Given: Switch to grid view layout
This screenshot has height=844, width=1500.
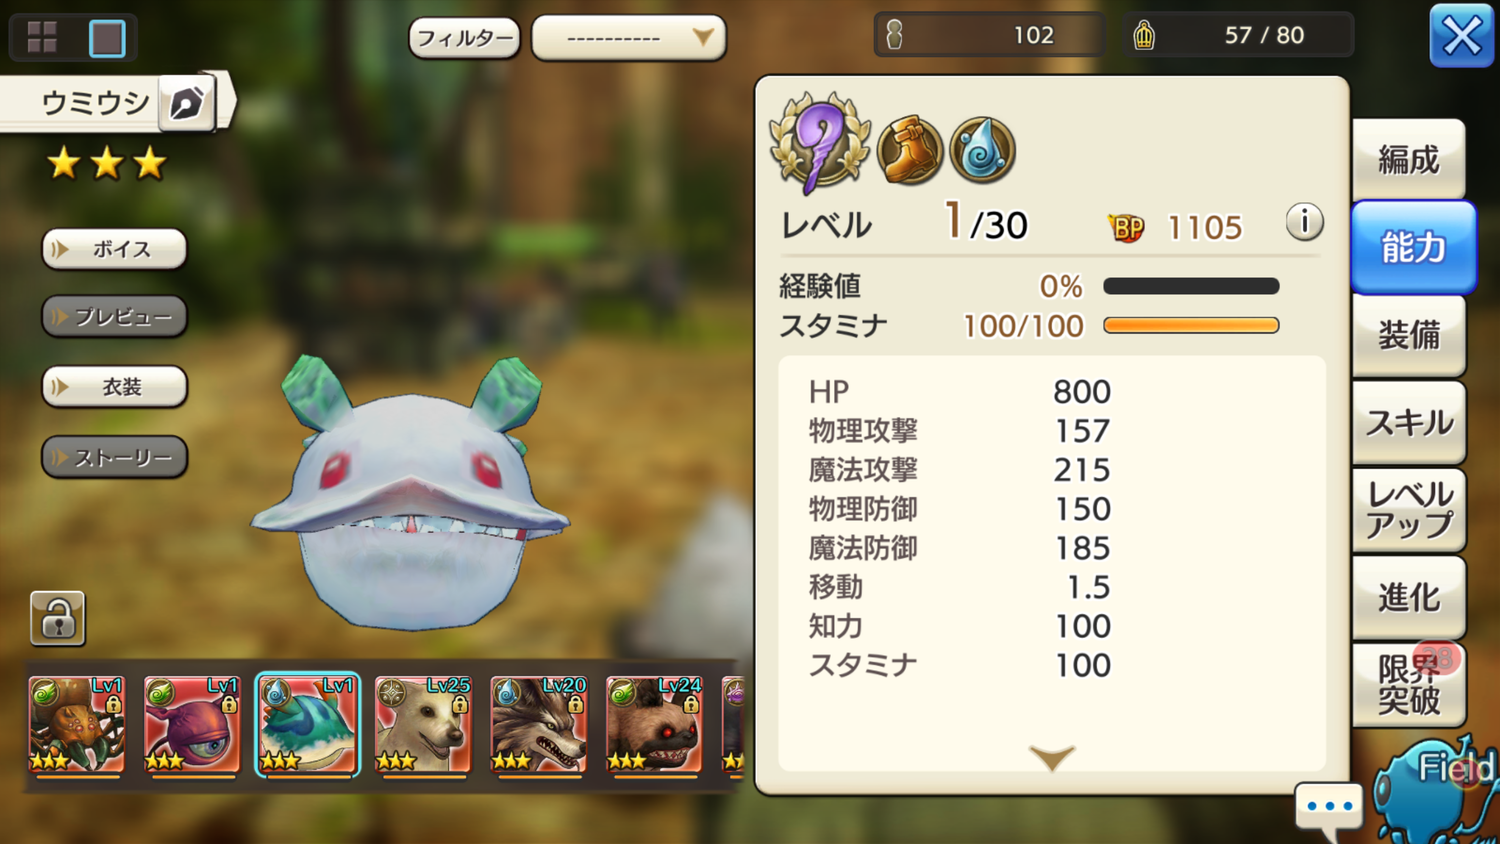Looking at the screenshot, I should point(42,38).
